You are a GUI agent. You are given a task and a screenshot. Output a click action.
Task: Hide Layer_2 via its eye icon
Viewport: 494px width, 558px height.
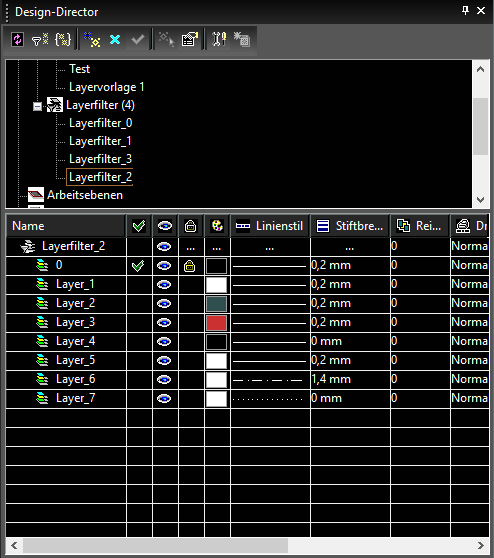[164, 304]
